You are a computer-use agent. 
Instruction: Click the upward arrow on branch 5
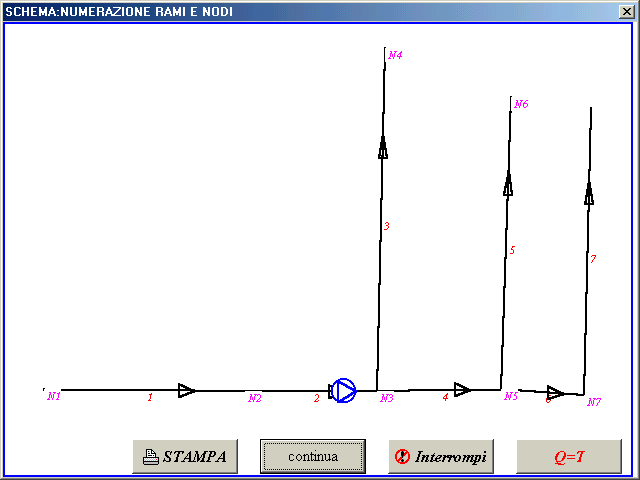coord(508,184)
